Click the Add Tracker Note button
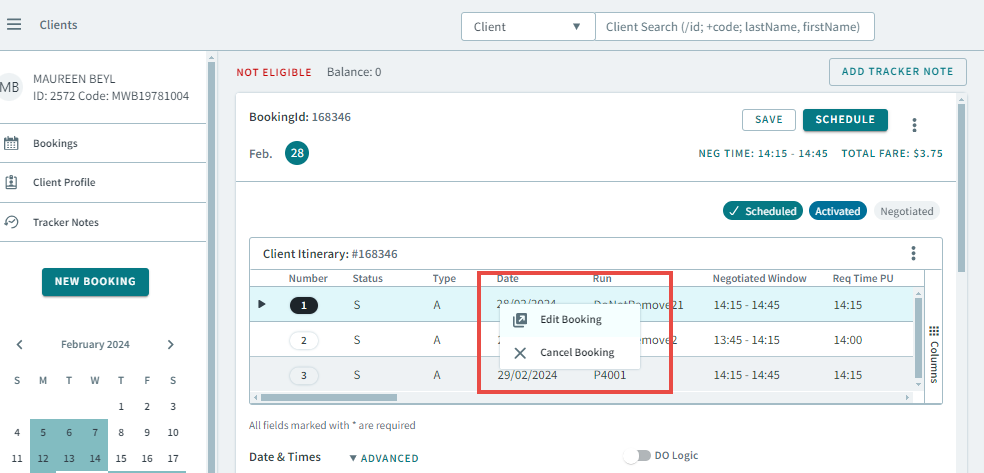 pos(897,72)
